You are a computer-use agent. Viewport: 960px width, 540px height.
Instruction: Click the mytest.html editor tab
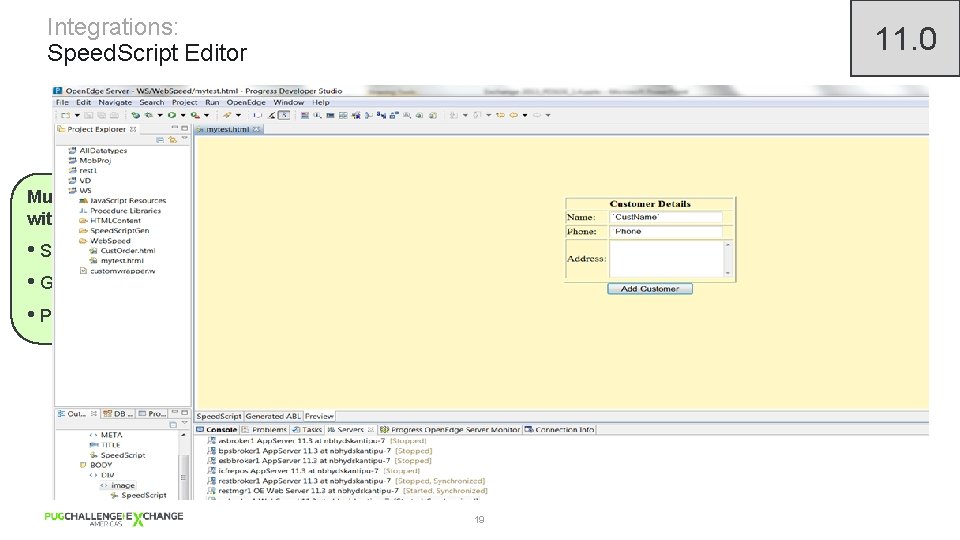tap(227, 129)
